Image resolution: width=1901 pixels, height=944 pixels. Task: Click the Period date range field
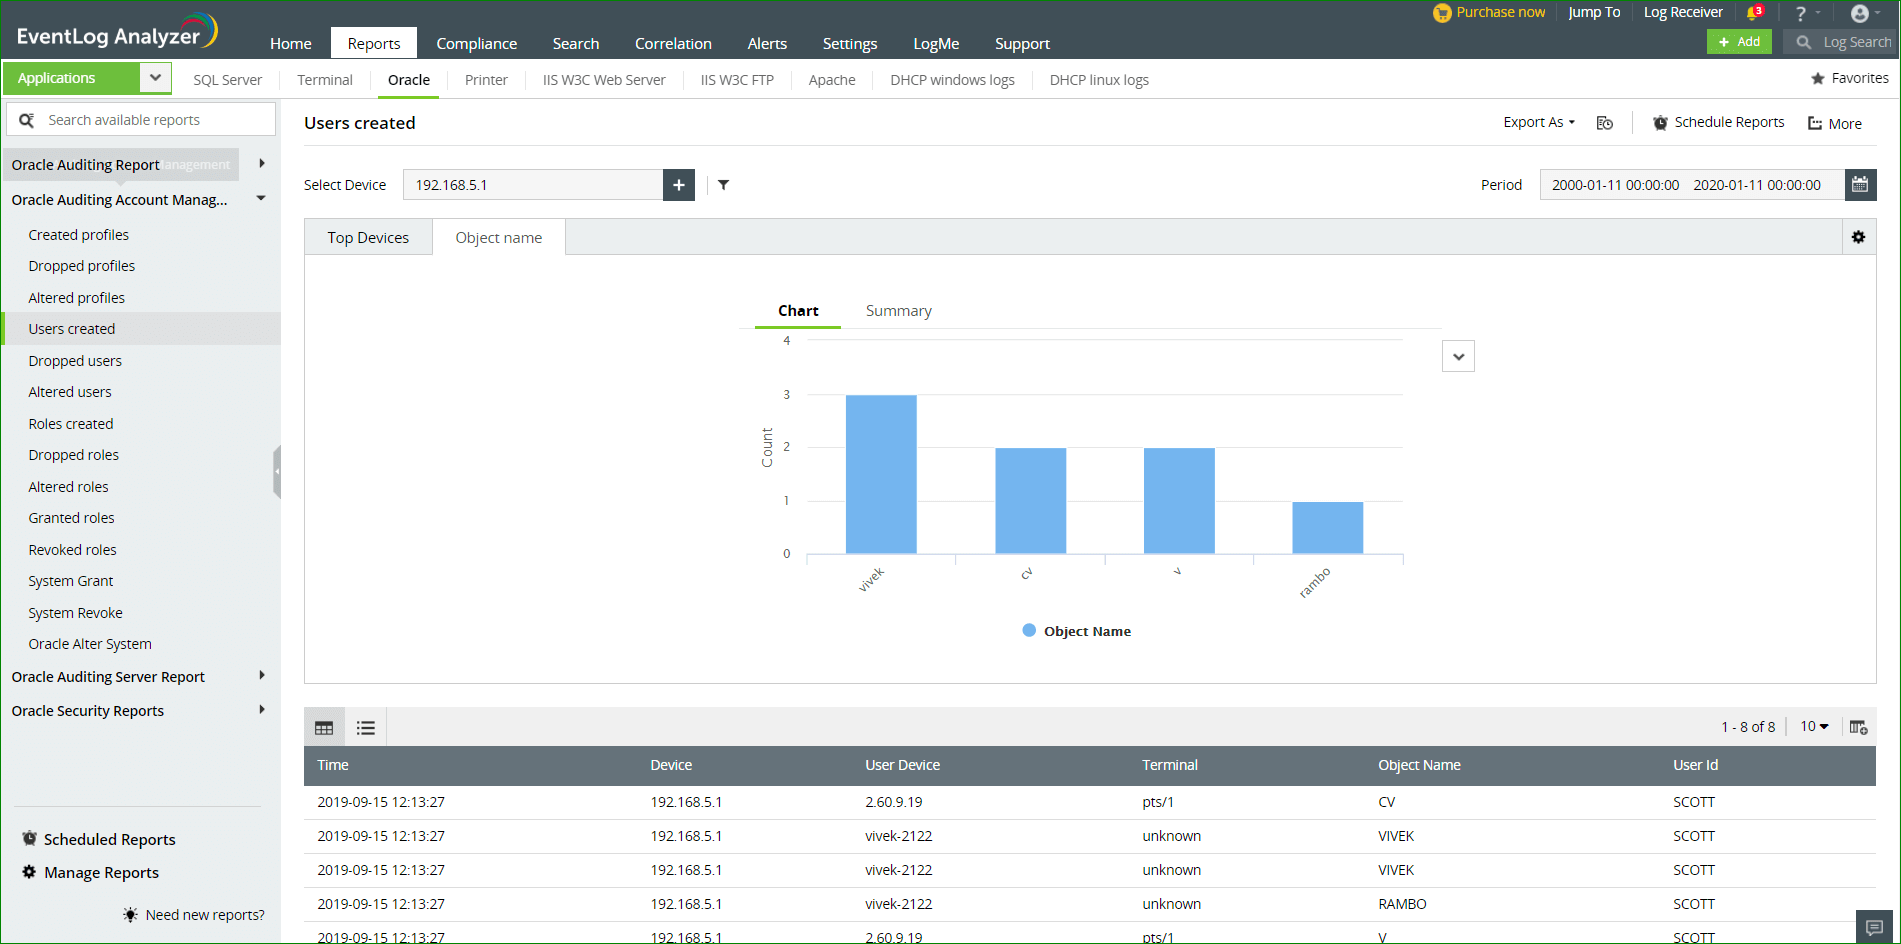pyautogui.click(x=1692, y=185)
